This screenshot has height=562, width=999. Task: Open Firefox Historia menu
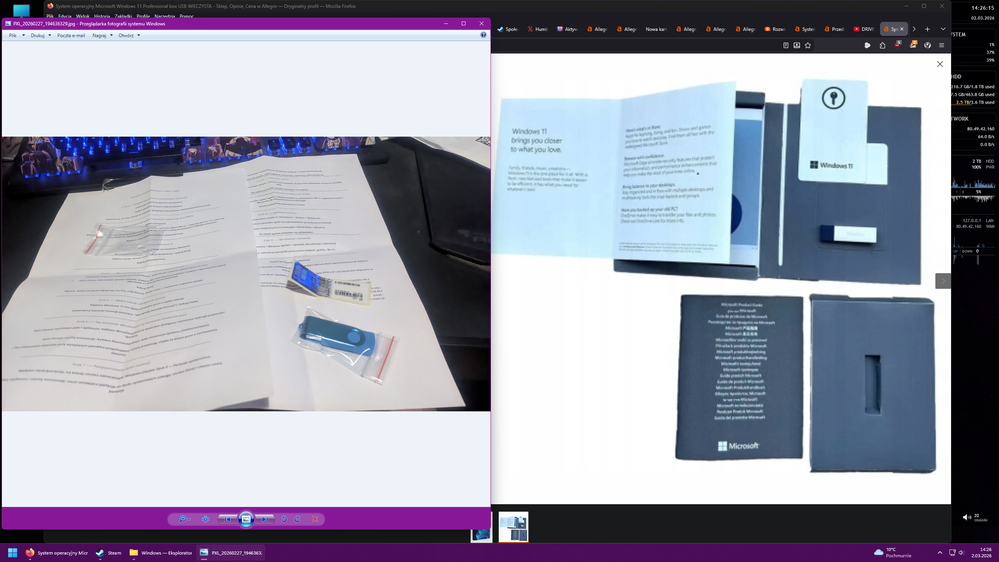pos(102,17)
